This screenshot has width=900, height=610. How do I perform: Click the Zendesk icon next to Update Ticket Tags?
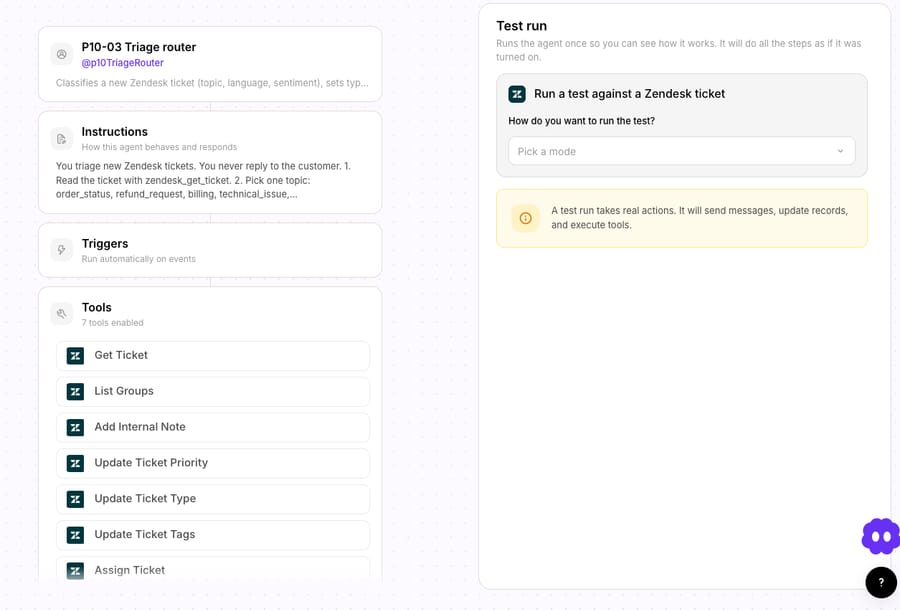click(75, 535)
